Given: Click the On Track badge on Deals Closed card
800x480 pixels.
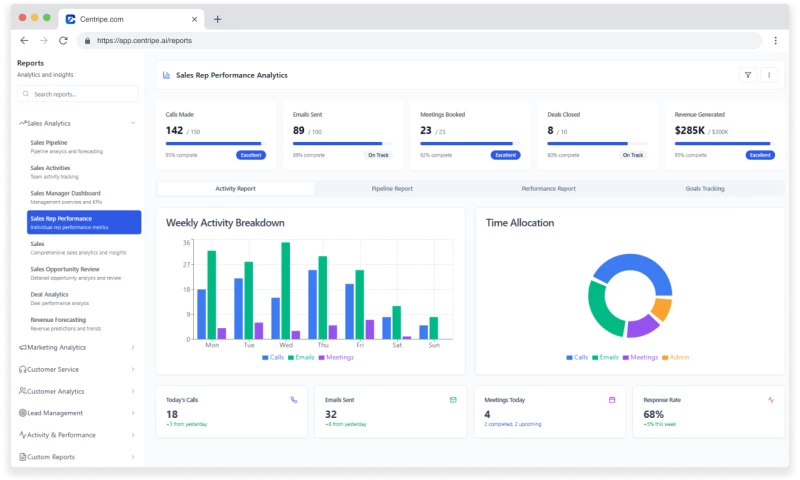Looking at the screenshot, I should tap(633, 155).
